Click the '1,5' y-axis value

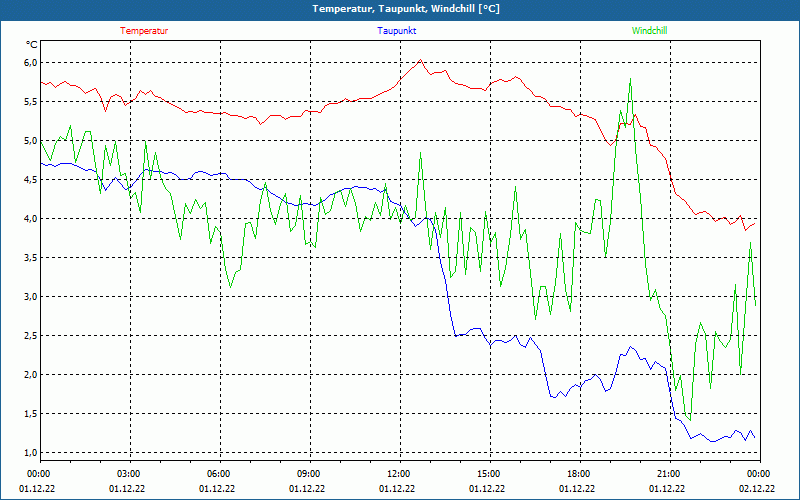click(31, 414)
